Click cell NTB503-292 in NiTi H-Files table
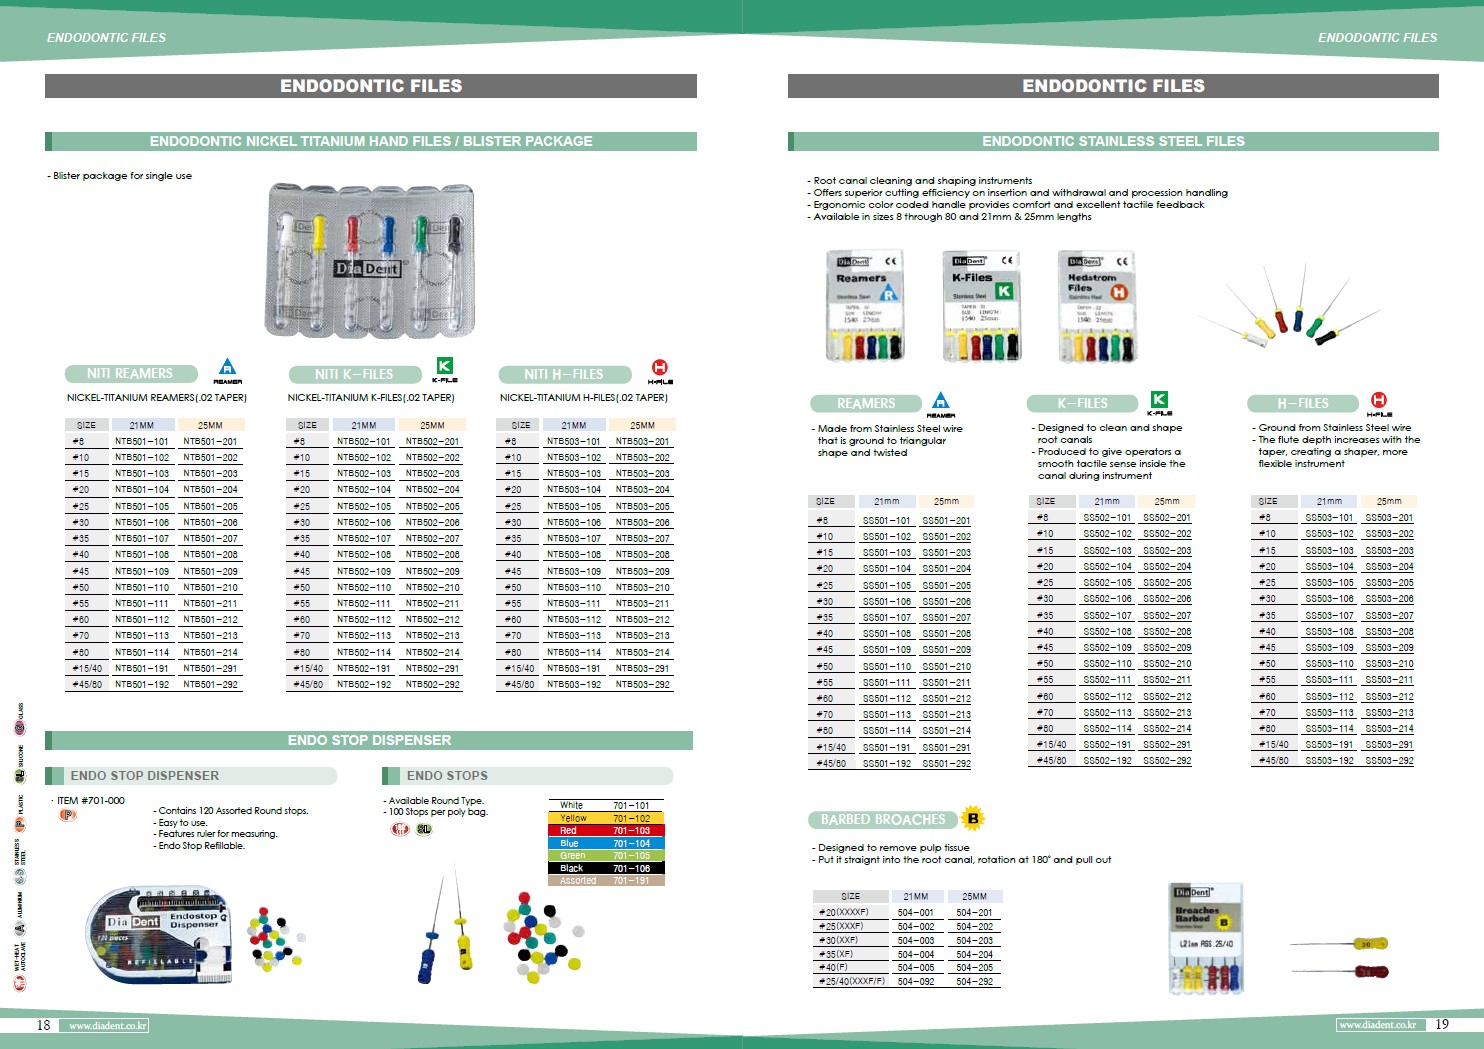This screenshot has width=1484, height=1049. click(x=643, y=685)
